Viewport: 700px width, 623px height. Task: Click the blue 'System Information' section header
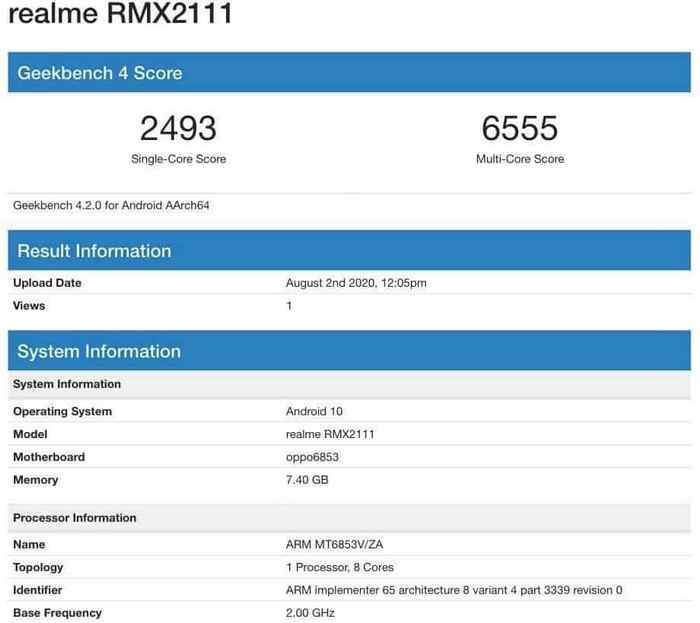[x=349, y=351]
